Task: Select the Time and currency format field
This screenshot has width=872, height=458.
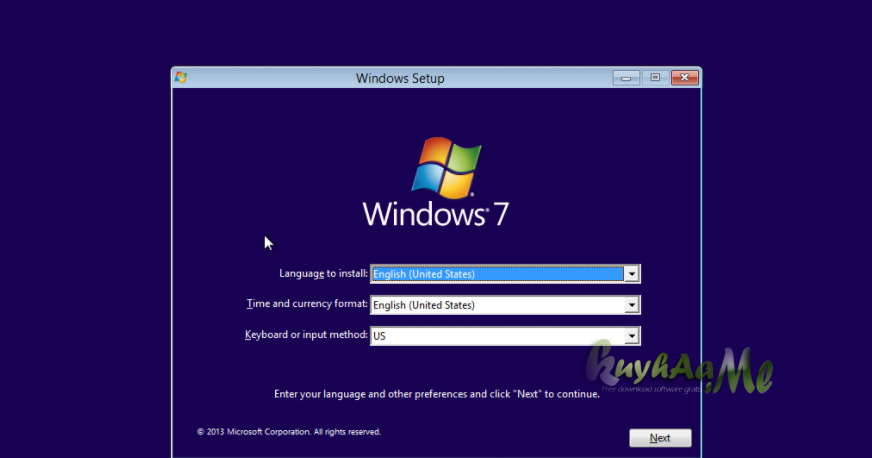Action: (x=505, y=305)
